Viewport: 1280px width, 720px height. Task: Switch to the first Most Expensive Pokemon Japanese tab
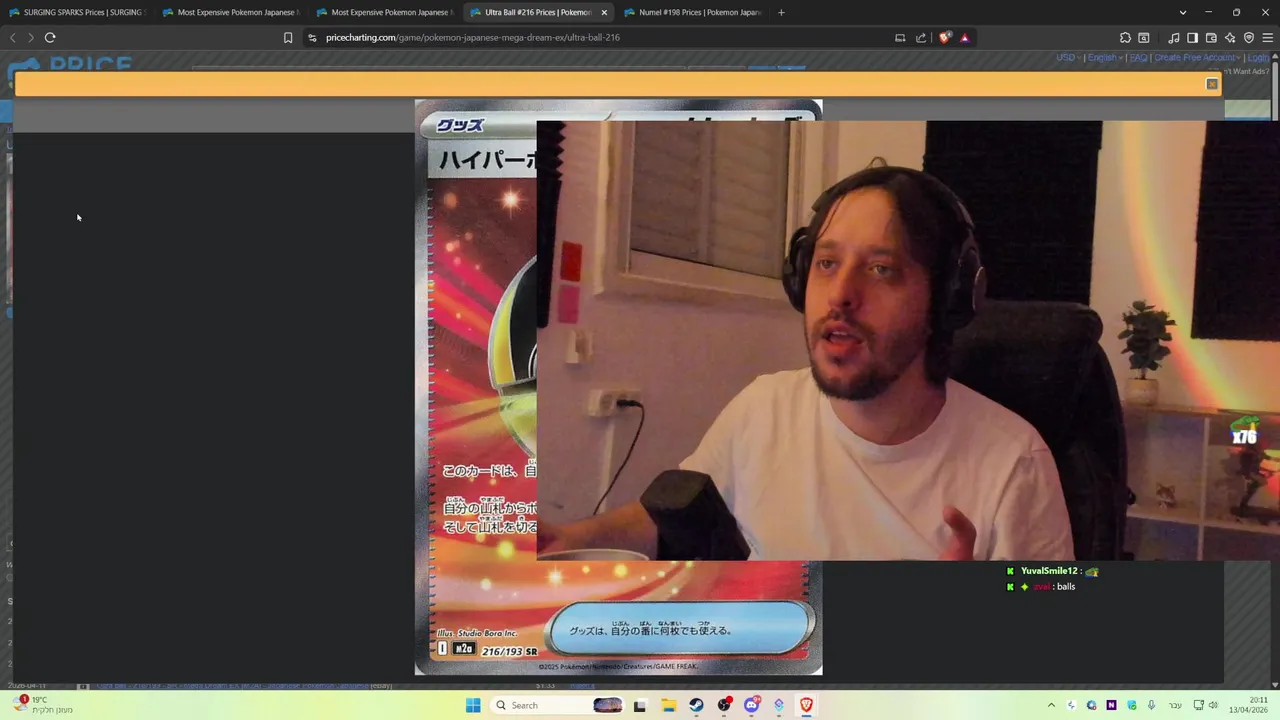click(x=231, y=12)
